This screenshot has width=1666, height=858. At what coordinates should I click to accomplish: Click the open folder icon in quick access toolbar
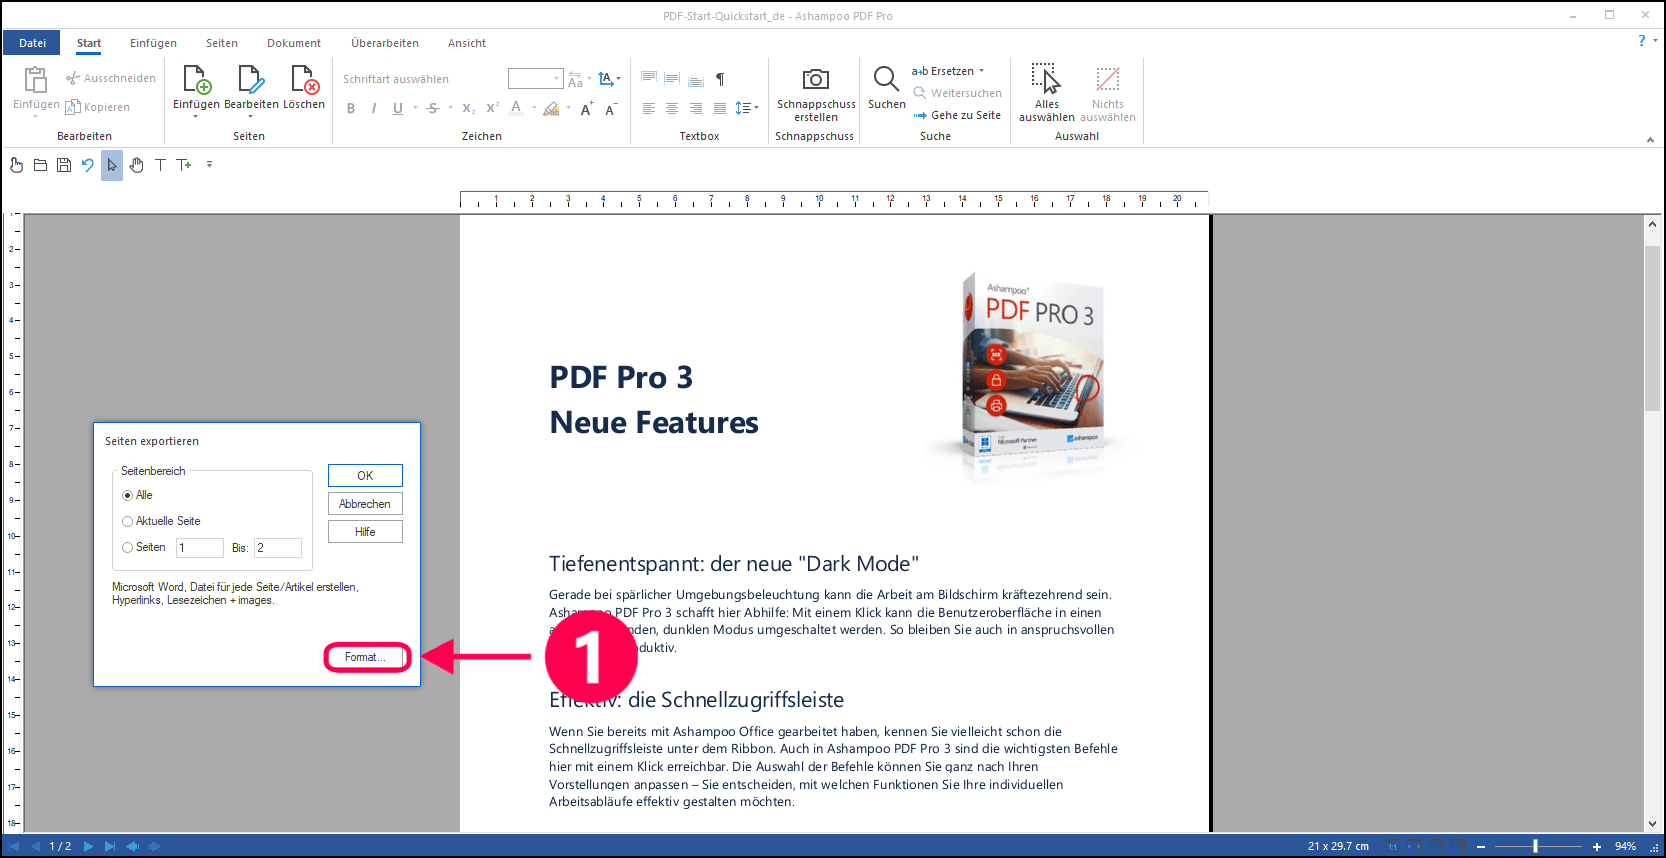pyautogui.click(x=40, y=165)
